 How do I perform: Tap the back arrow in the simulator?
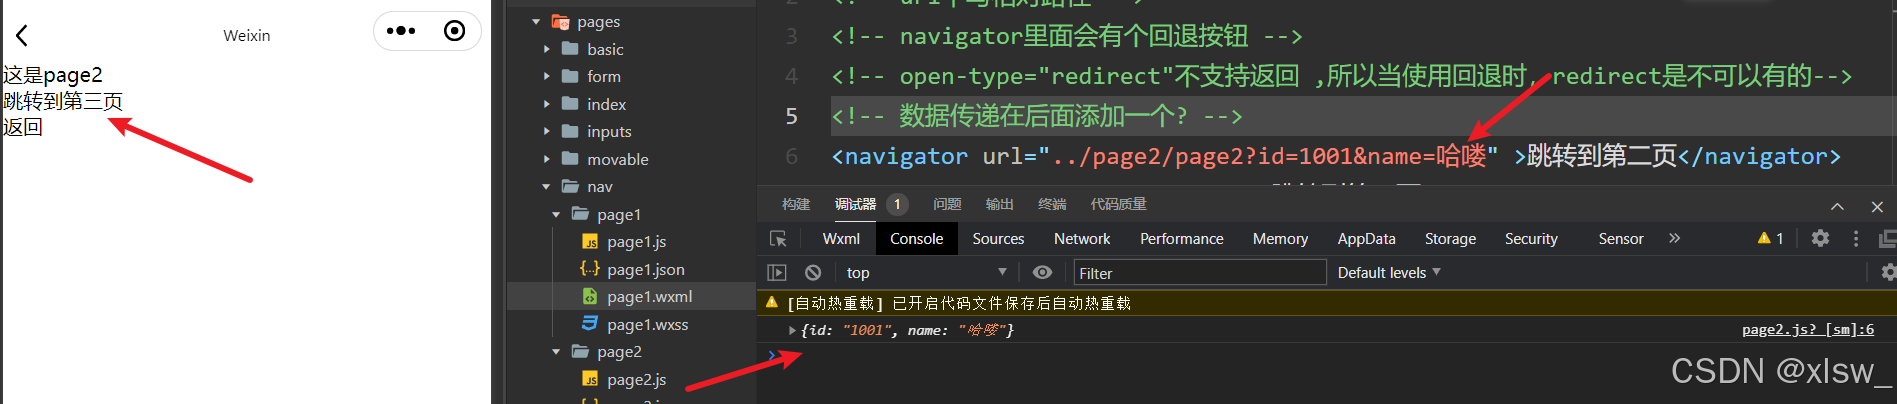pyautogui.click(x=22, y=36)
